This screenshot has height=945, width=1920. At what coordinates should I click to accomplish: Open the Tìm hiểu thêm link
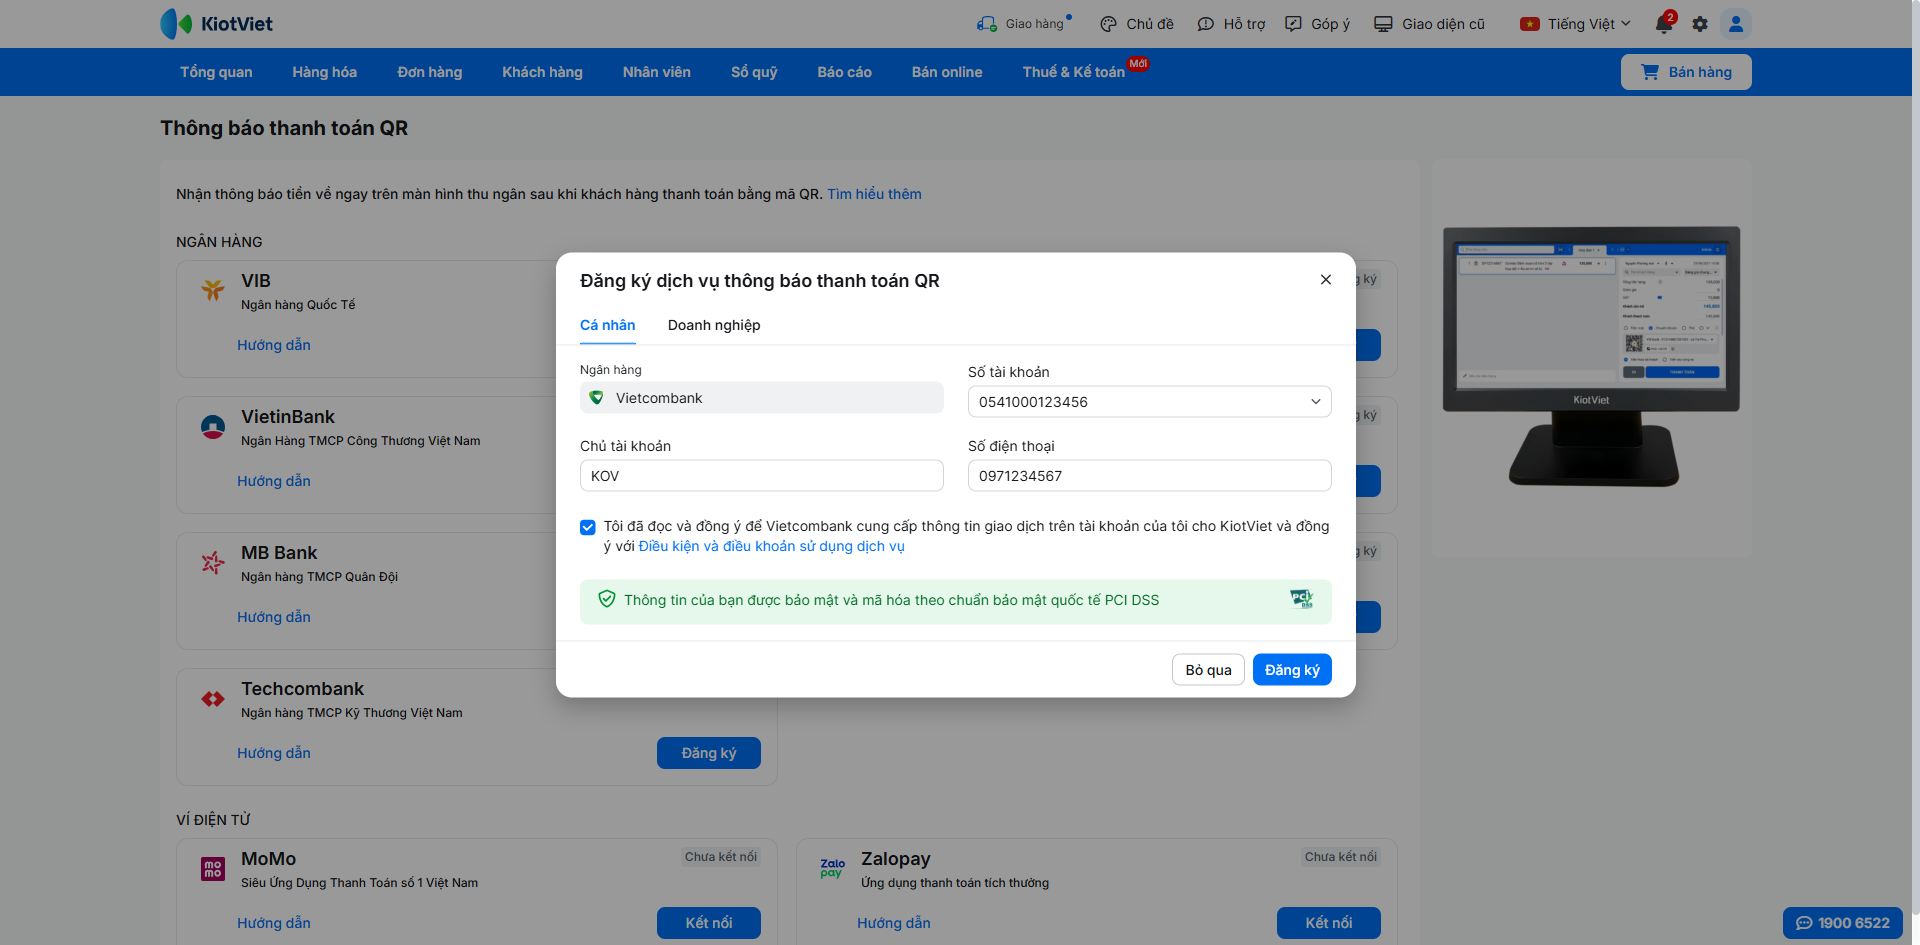(874, 194)
